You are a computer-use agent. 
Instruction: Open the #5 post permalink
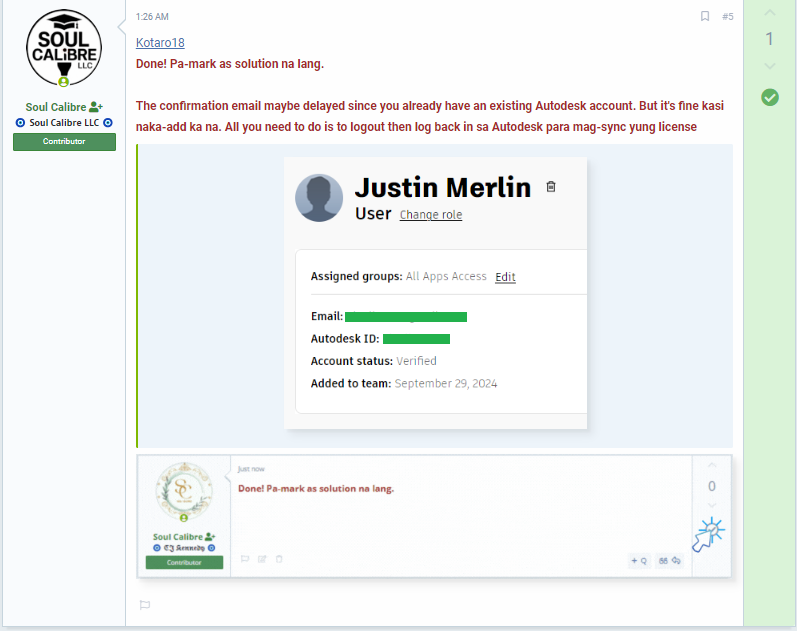pos(727,16)
